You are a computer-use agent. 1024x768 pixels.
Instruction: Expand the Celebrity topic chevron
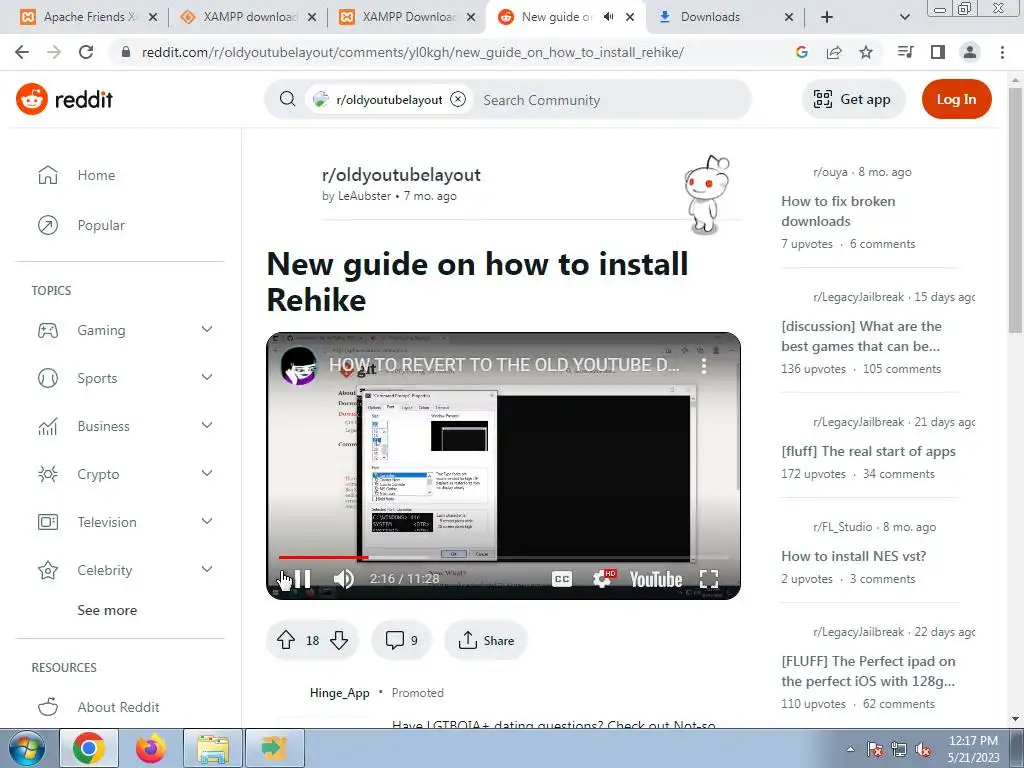[207, 569]
